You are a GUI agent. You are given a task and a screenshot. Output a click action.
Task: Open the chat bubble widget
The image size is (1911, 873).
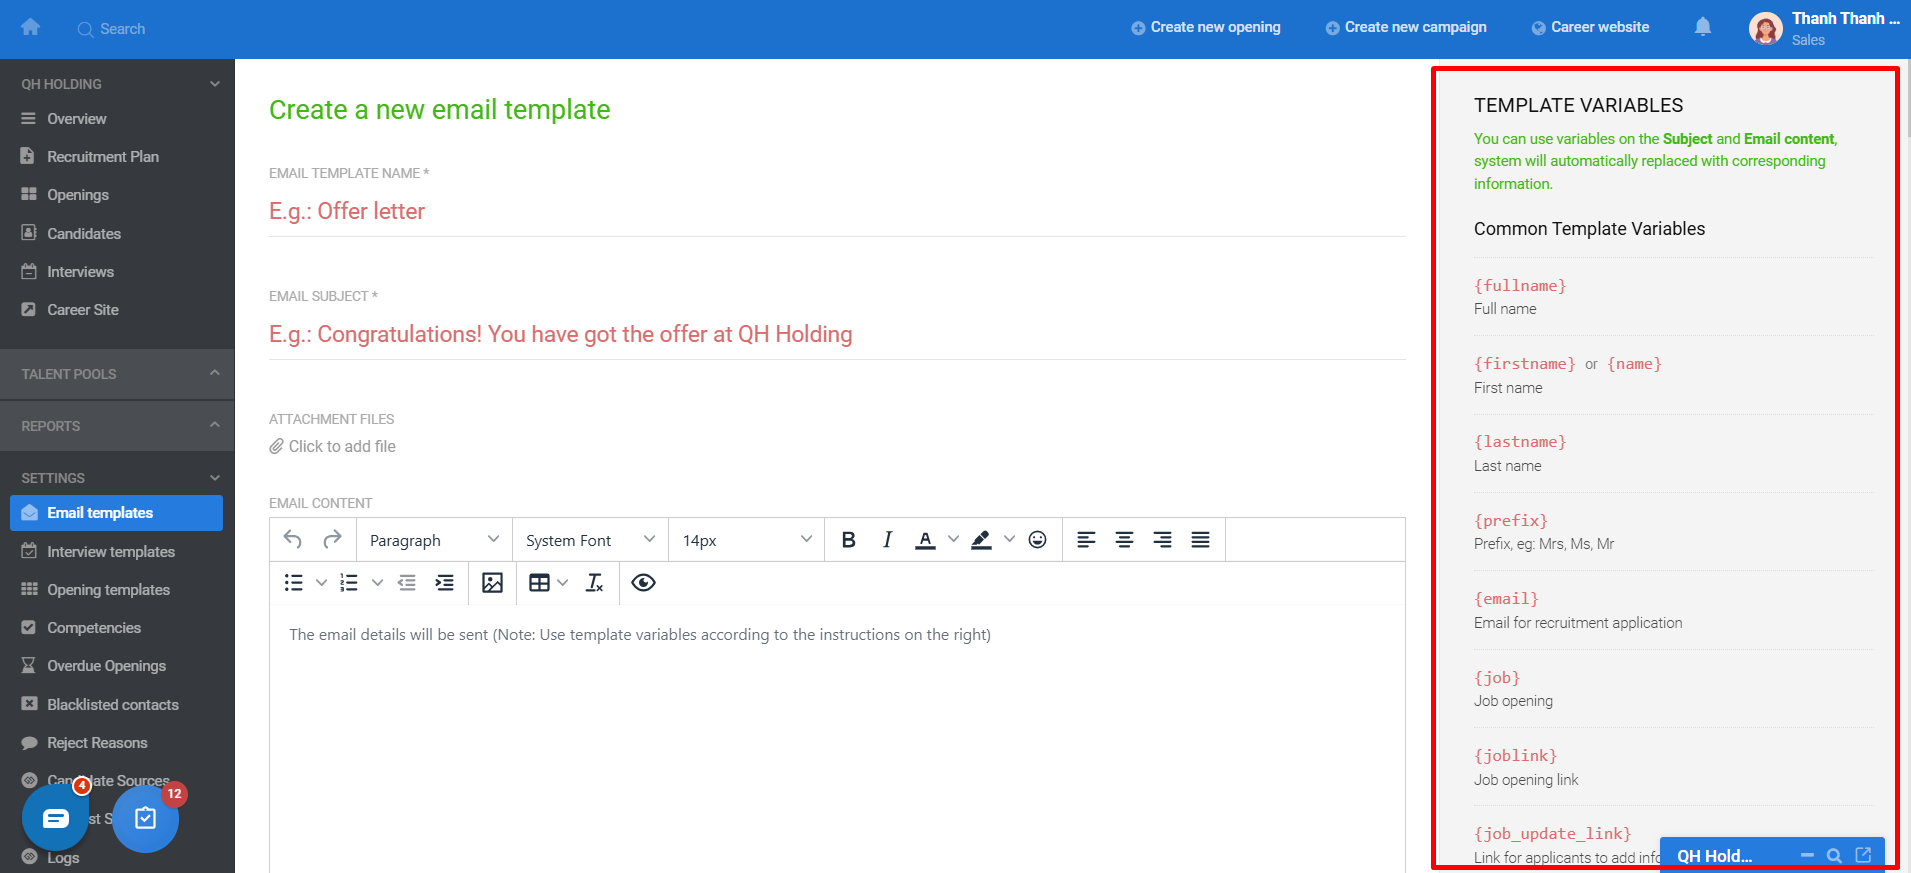tap(56, 818)
